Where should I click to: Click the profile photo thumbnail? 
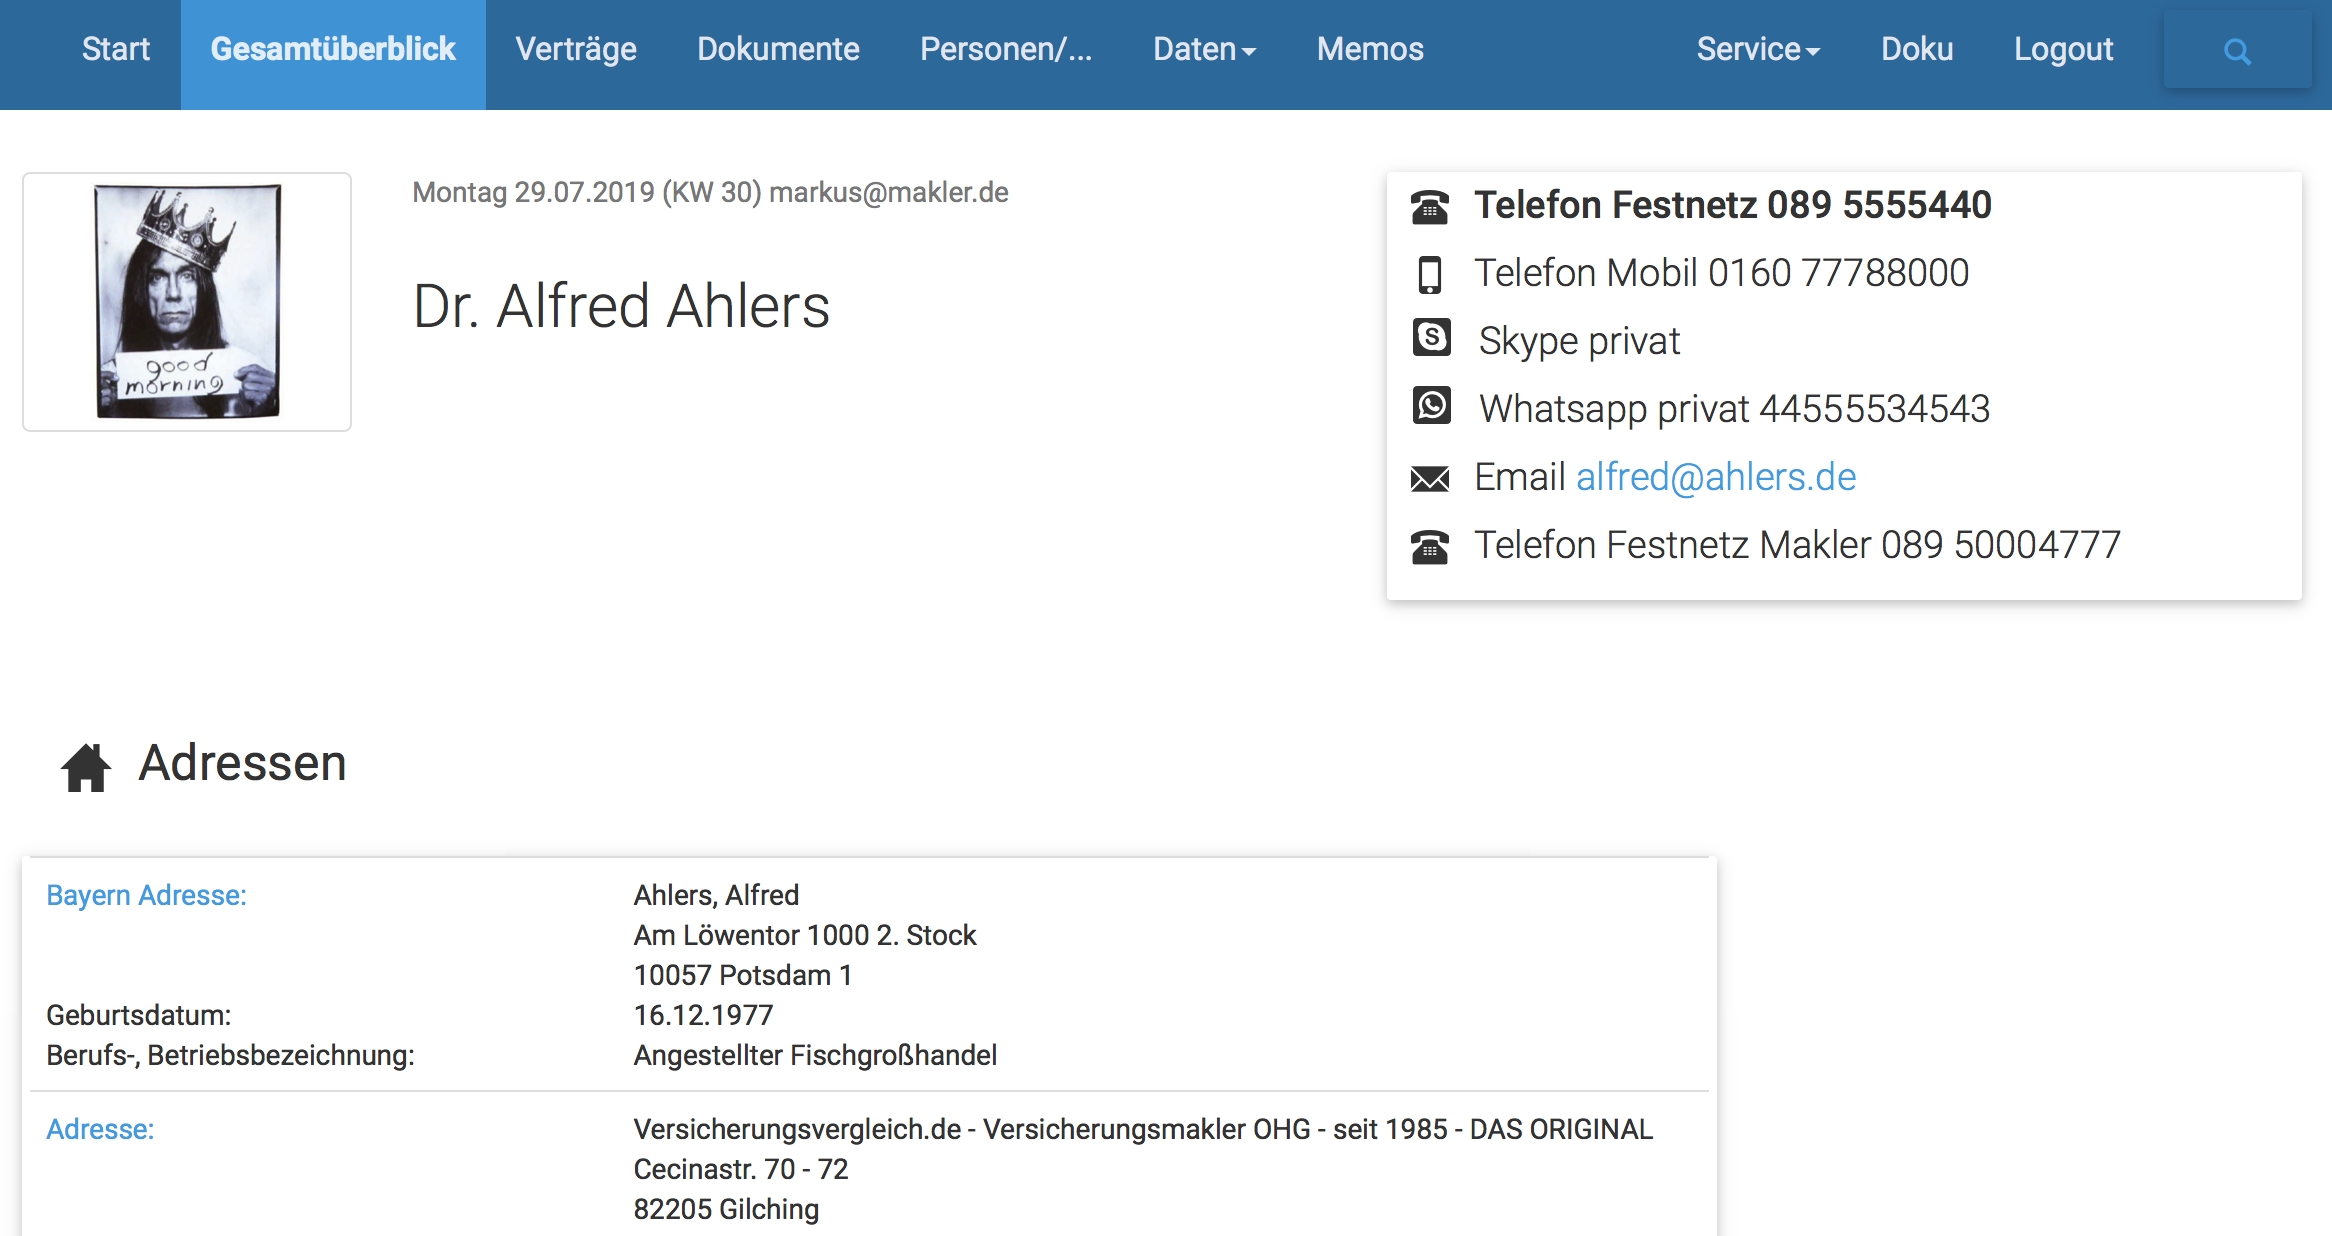point(187,301)
